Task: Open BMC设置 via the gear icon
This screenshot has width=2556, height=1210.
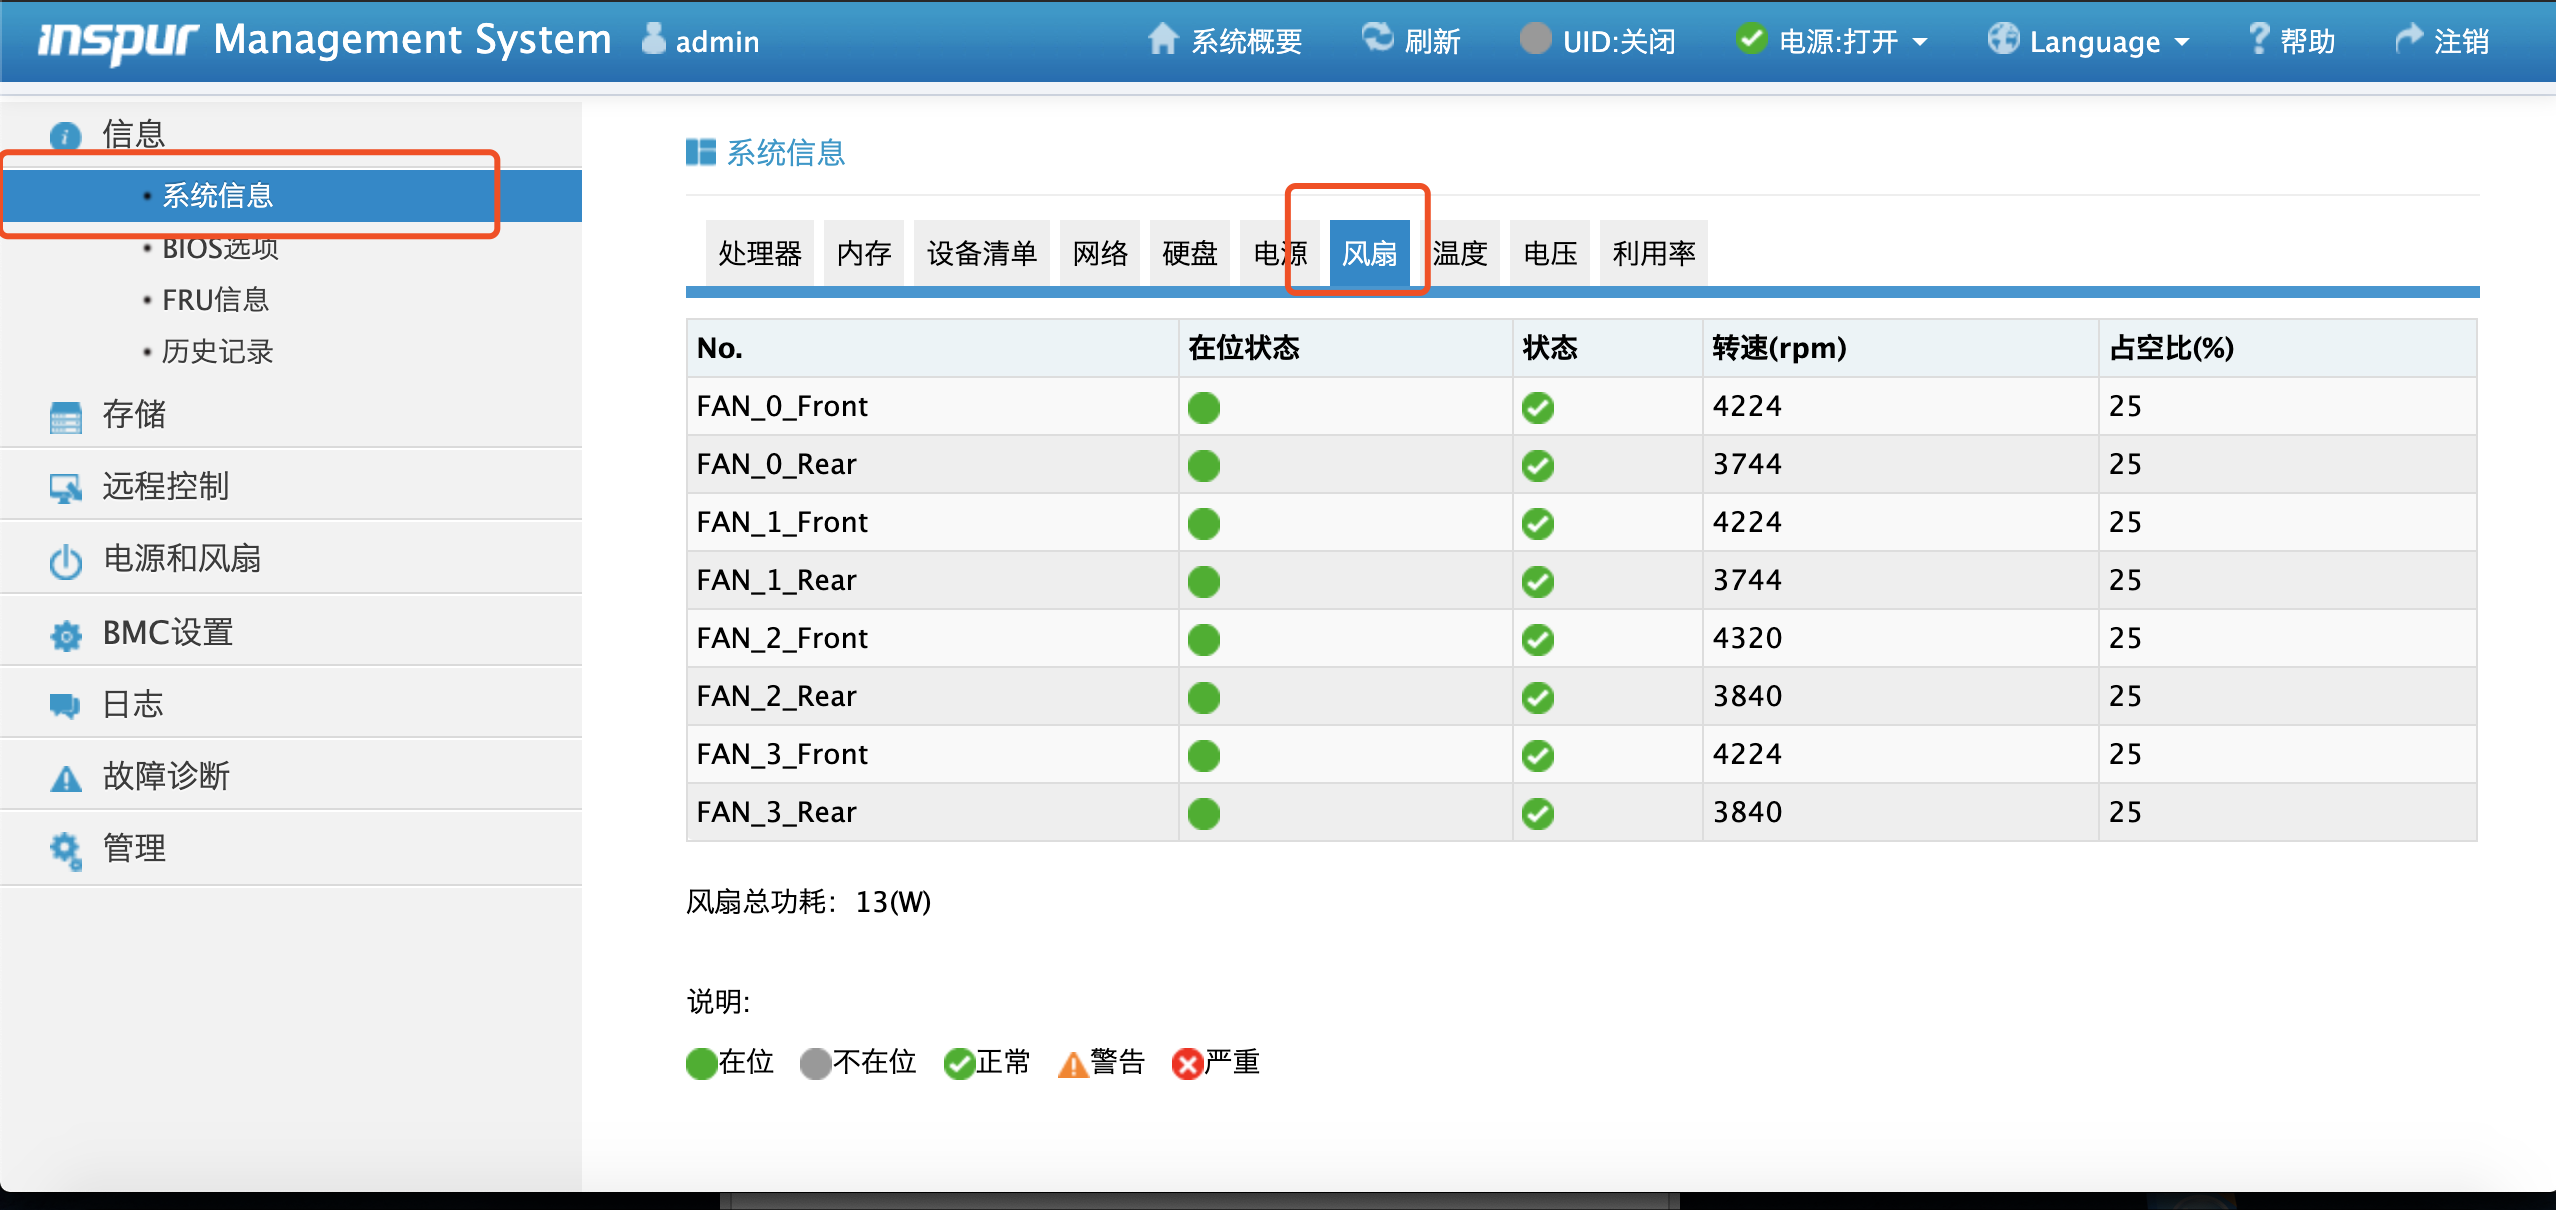Action: point(64,633)
